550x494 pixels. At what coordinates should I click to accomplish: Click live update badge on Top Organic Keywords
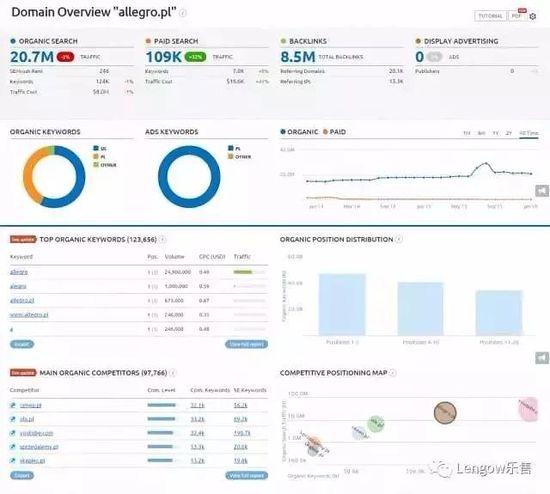coord(23,240)
